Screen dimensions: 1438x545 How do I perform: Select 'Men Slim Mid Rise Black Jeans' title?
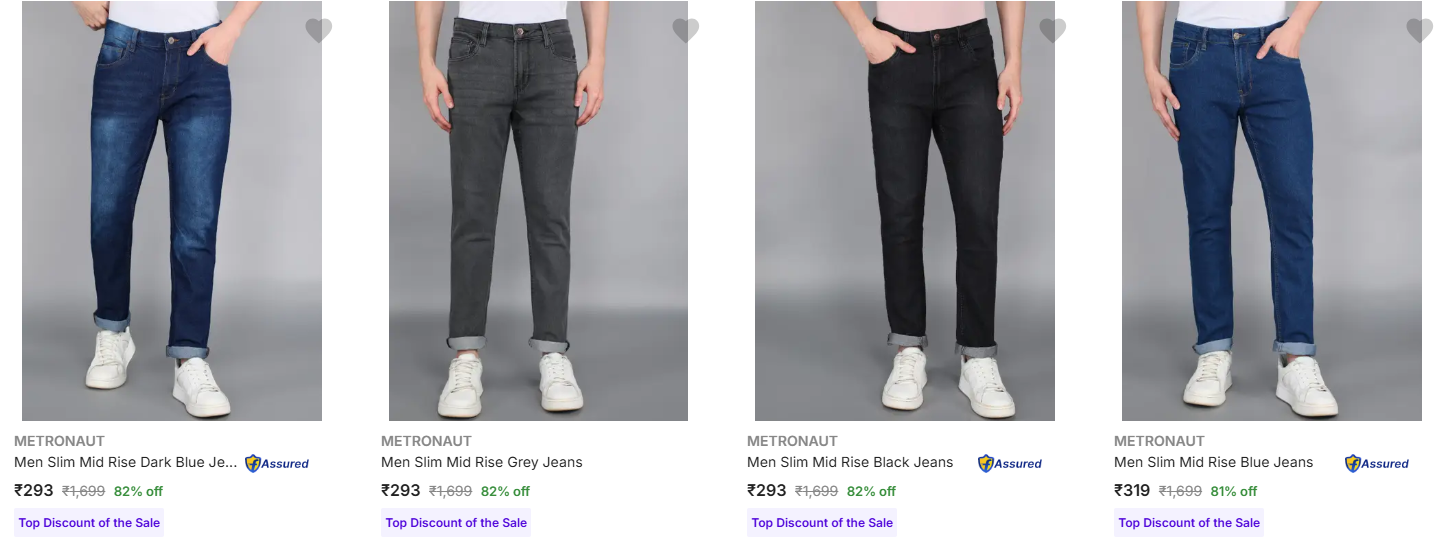pos(850,462)
